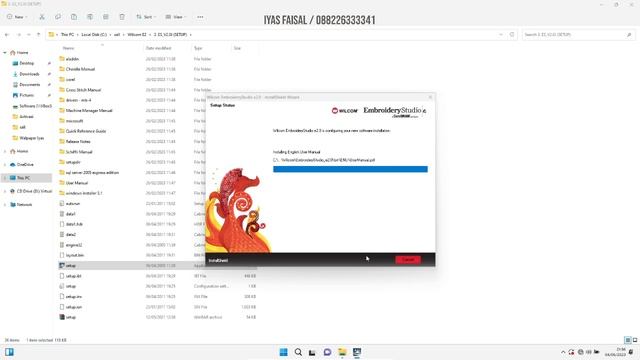Screen dimensions: 640x360
Task: Select the 'Release Notes' folder
Action: pos(78,142)
